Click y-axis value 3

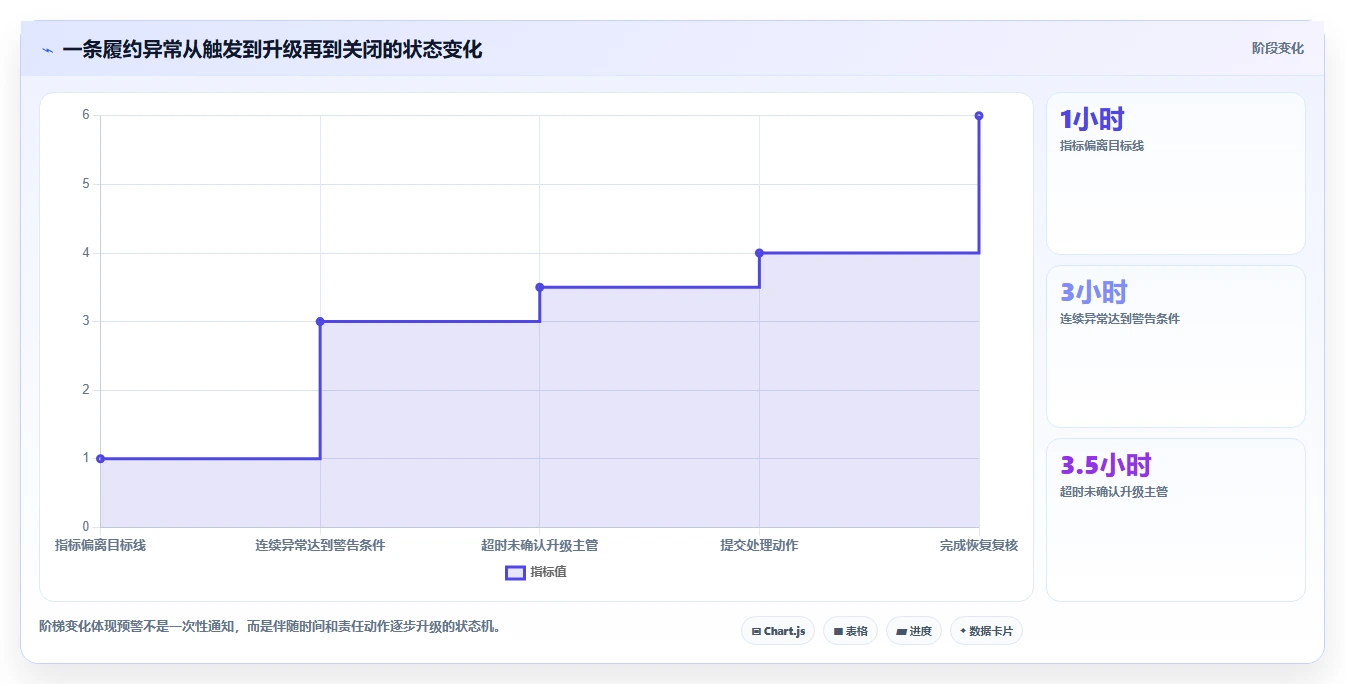[x=86, y=321]
